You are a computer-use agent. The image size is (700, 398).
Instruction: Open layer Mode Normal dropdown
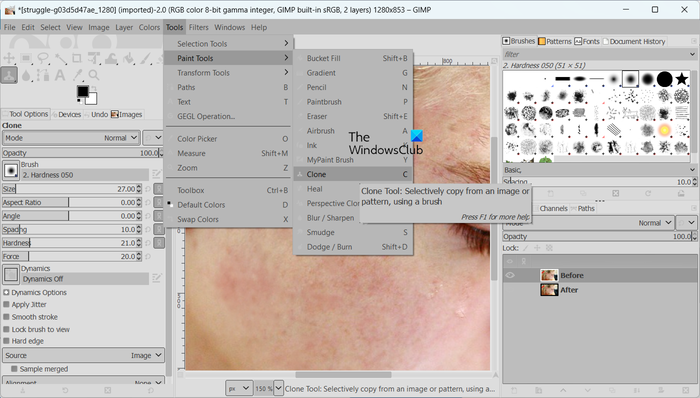pyautogui.click(x=588, y=223)
